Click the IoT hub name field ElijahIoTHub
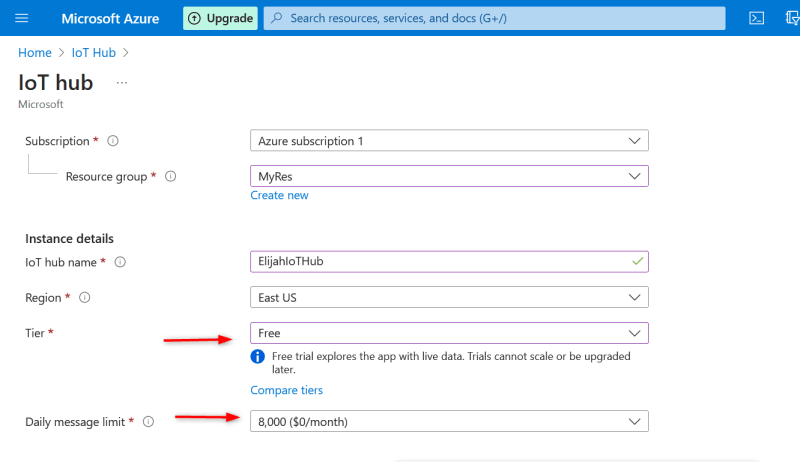 [x=449, y=262]
